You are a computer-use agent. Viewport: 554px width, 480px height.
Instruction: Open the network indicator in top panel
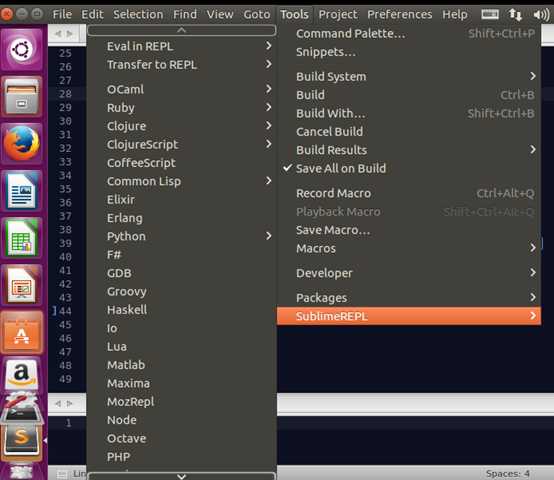tap(515, 14)
